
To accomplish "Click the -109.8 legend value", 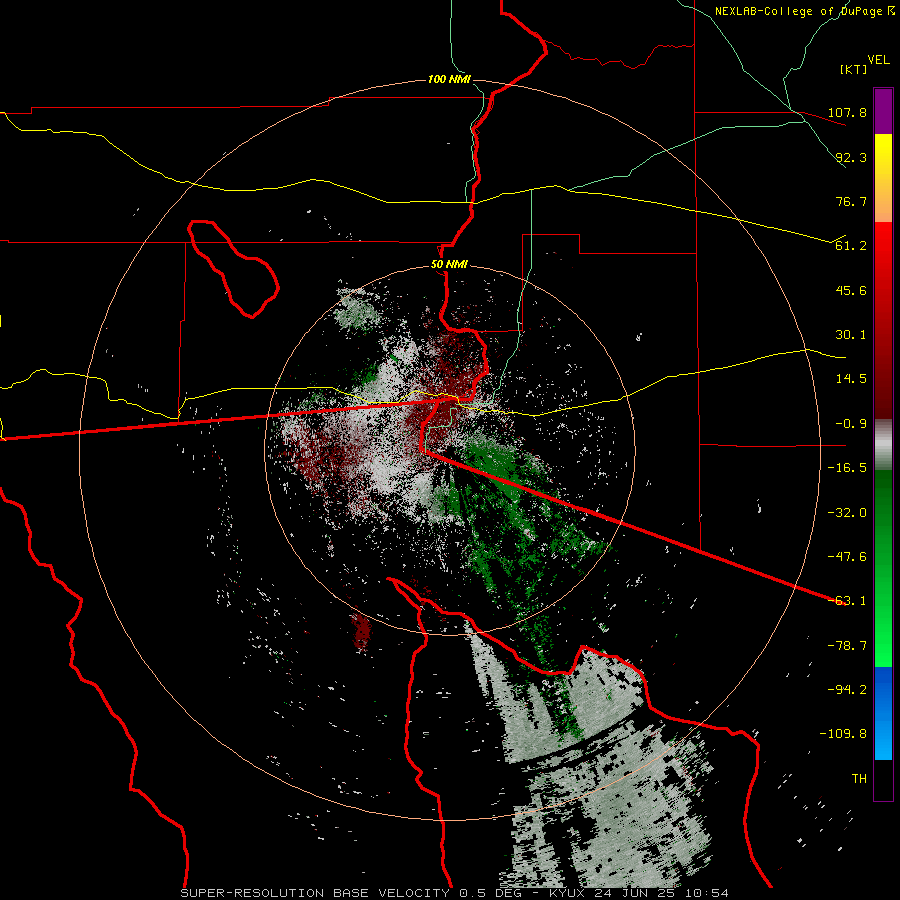I will pos(843,734).
